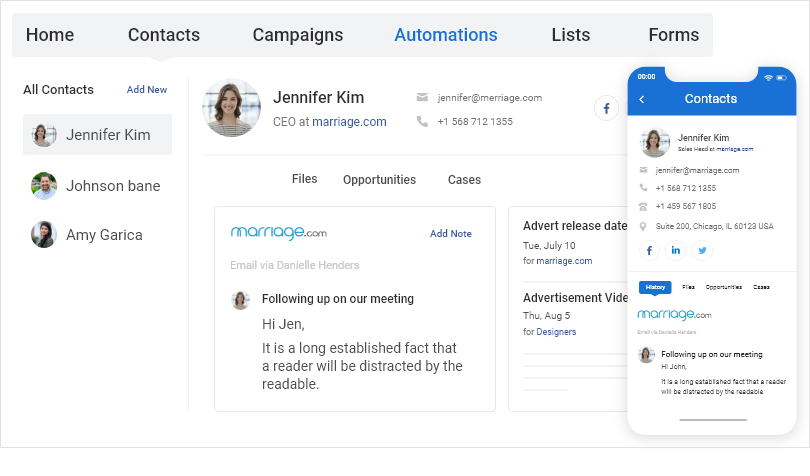Click avatar beside mobile Following up message

coord(646,355)
